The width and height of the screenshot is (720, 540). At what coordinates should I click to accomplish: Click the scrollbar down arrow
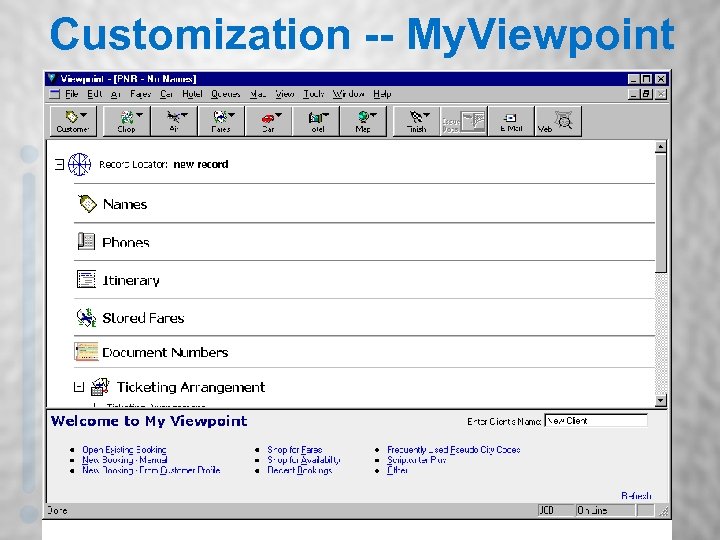[x=660, y=400]
